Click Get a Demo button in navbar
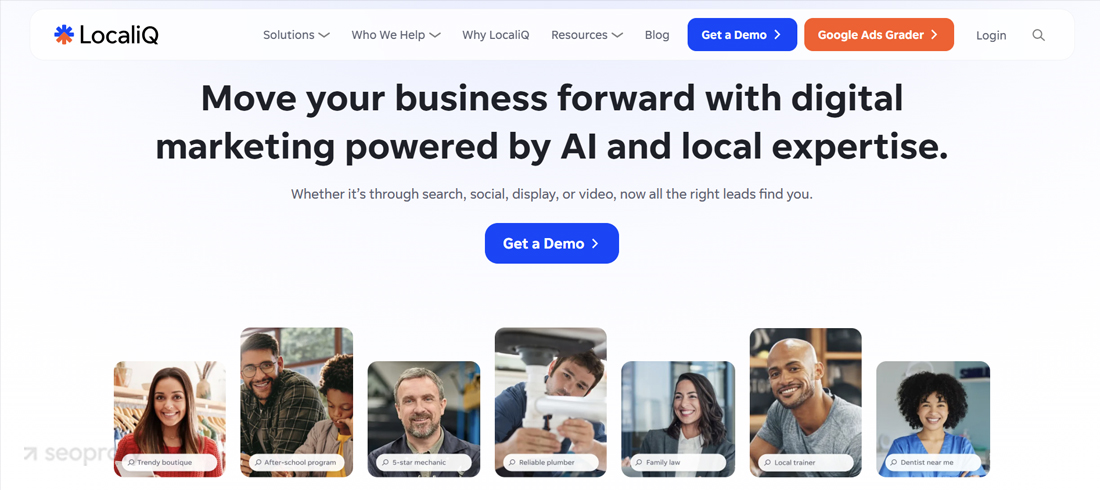 tap(742, 34)
